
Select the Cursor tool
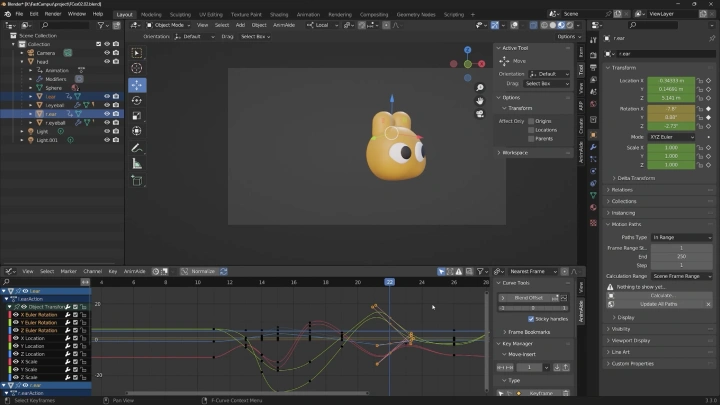(137, 68)
